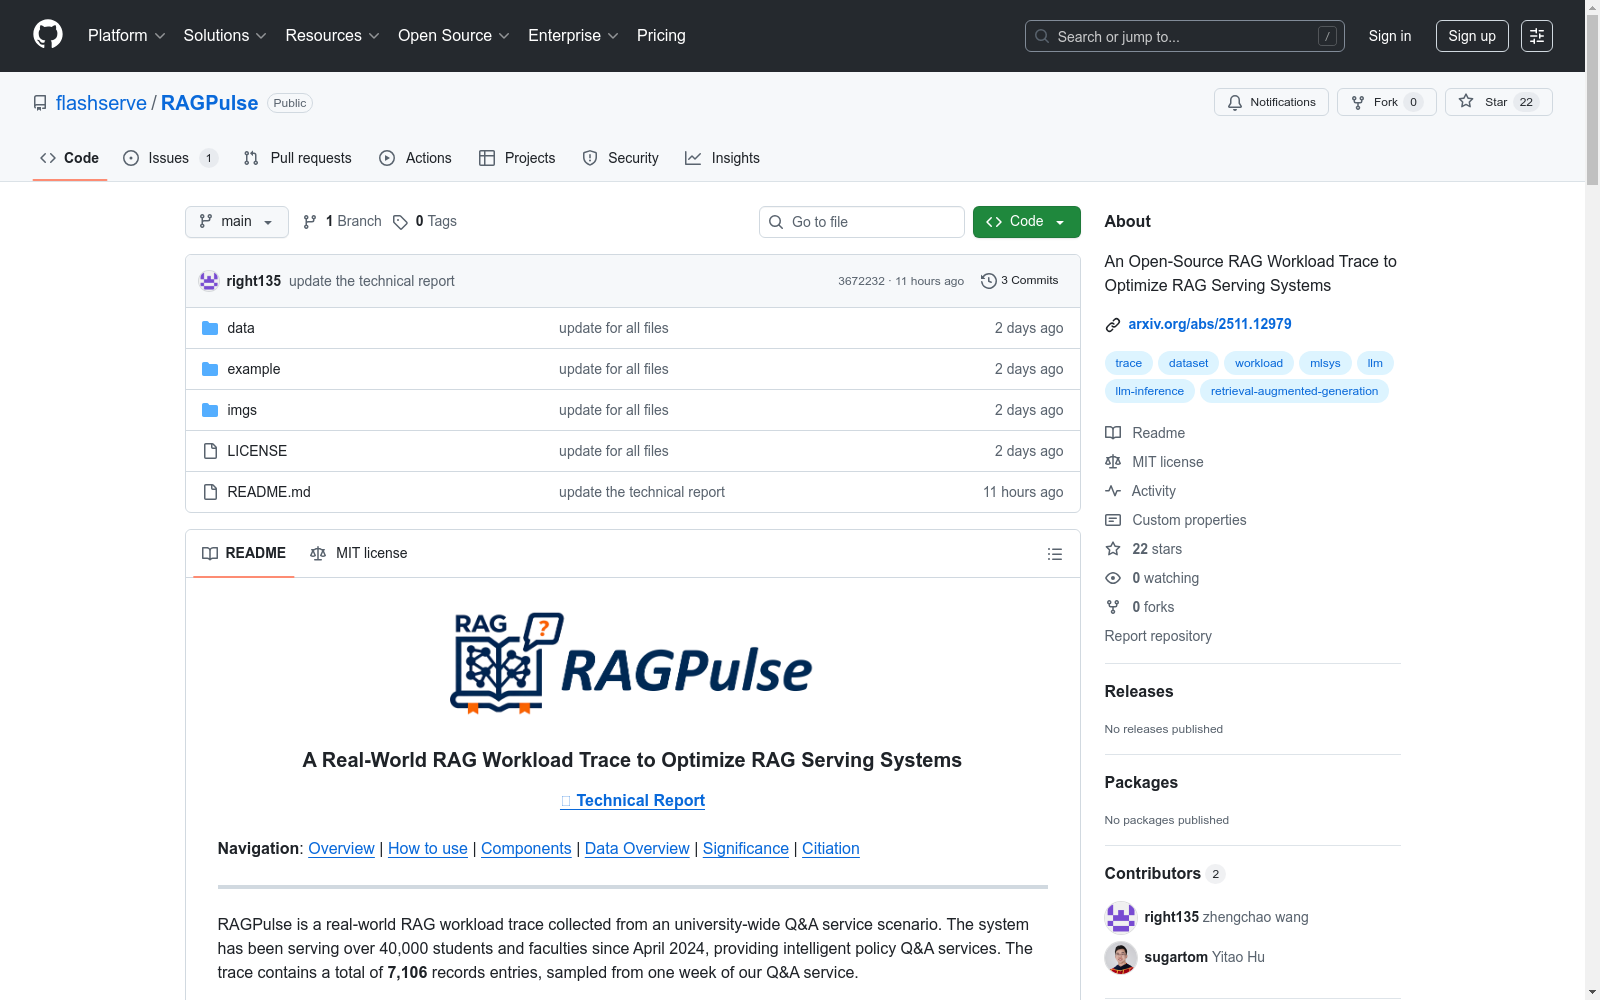Click the tag icon beside 0 Tags
The image size is (1600, 1000).
point(400,222)
